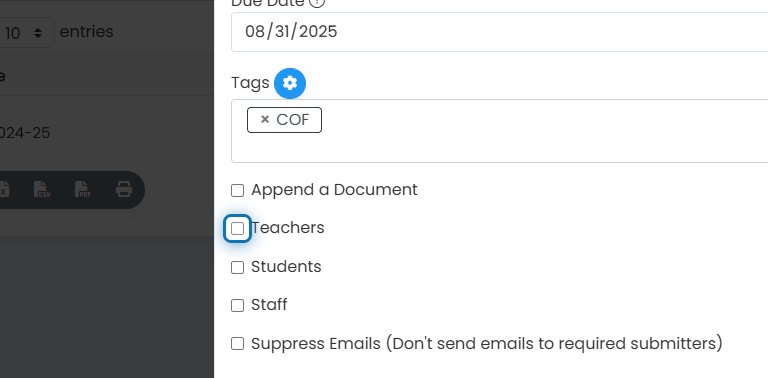The height and width of the screenshot is (378, 768).
Task: Select the year 2025 in Due Date
Action: pyautogui.click(x=318, y=32)
